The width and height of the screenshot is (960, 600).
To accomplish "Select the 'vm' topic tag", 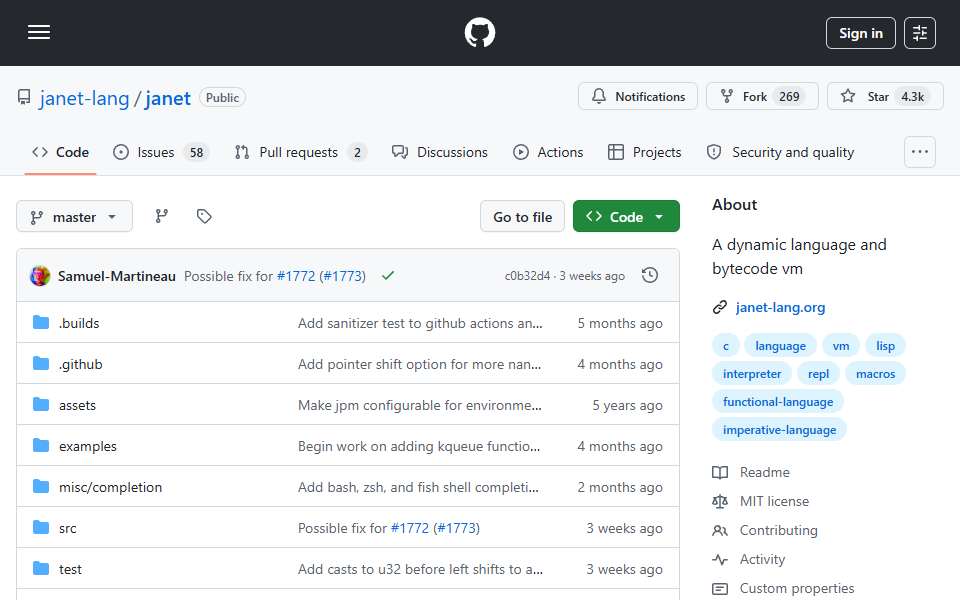I will (841, 346).
